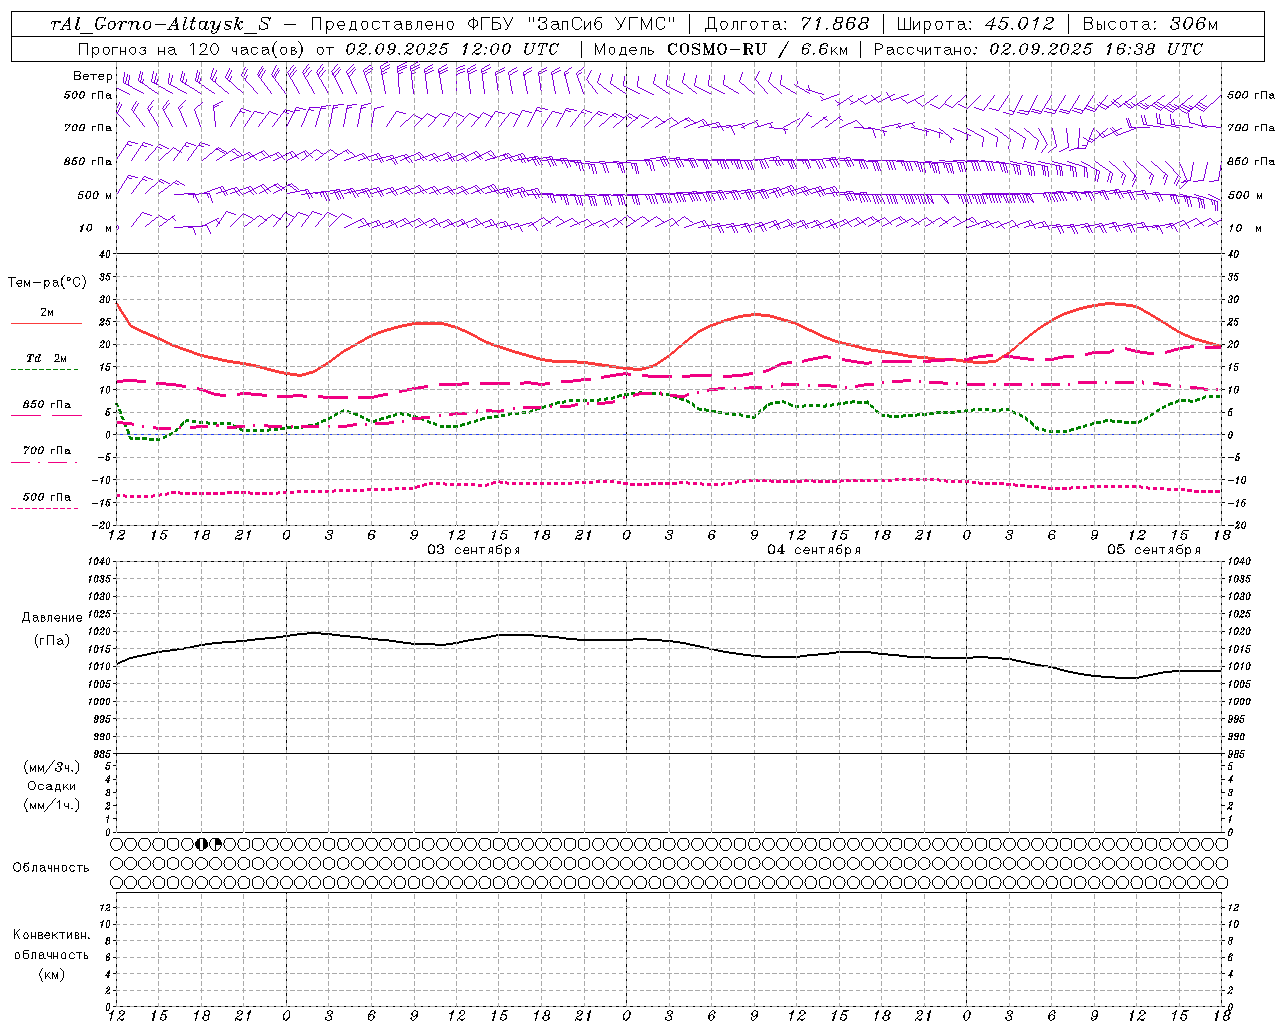Click the "Конвективн." convective cloud label
The width and height of the screenshot is (1280, 1024).
coord(51,935)
